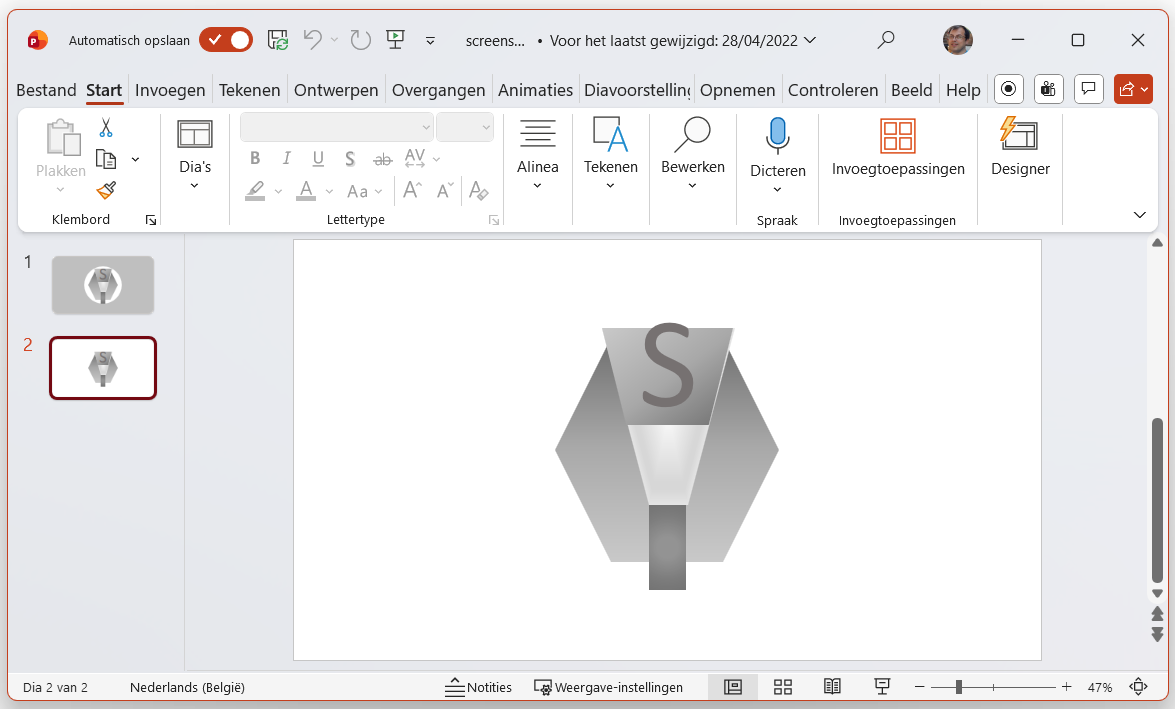Click the Opmaak kopiëren brush icon
The height and width of the screenshot is (709, 1175).
click(x=106, y=190)
